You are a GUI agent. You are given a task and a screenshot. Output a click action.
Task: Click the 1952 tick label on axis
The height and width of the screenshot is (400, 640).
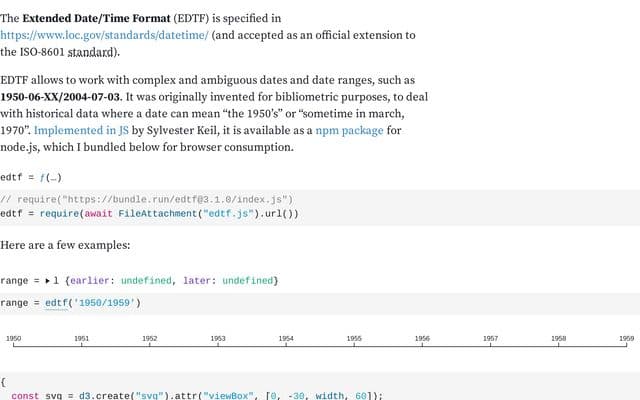coord(150,338)
